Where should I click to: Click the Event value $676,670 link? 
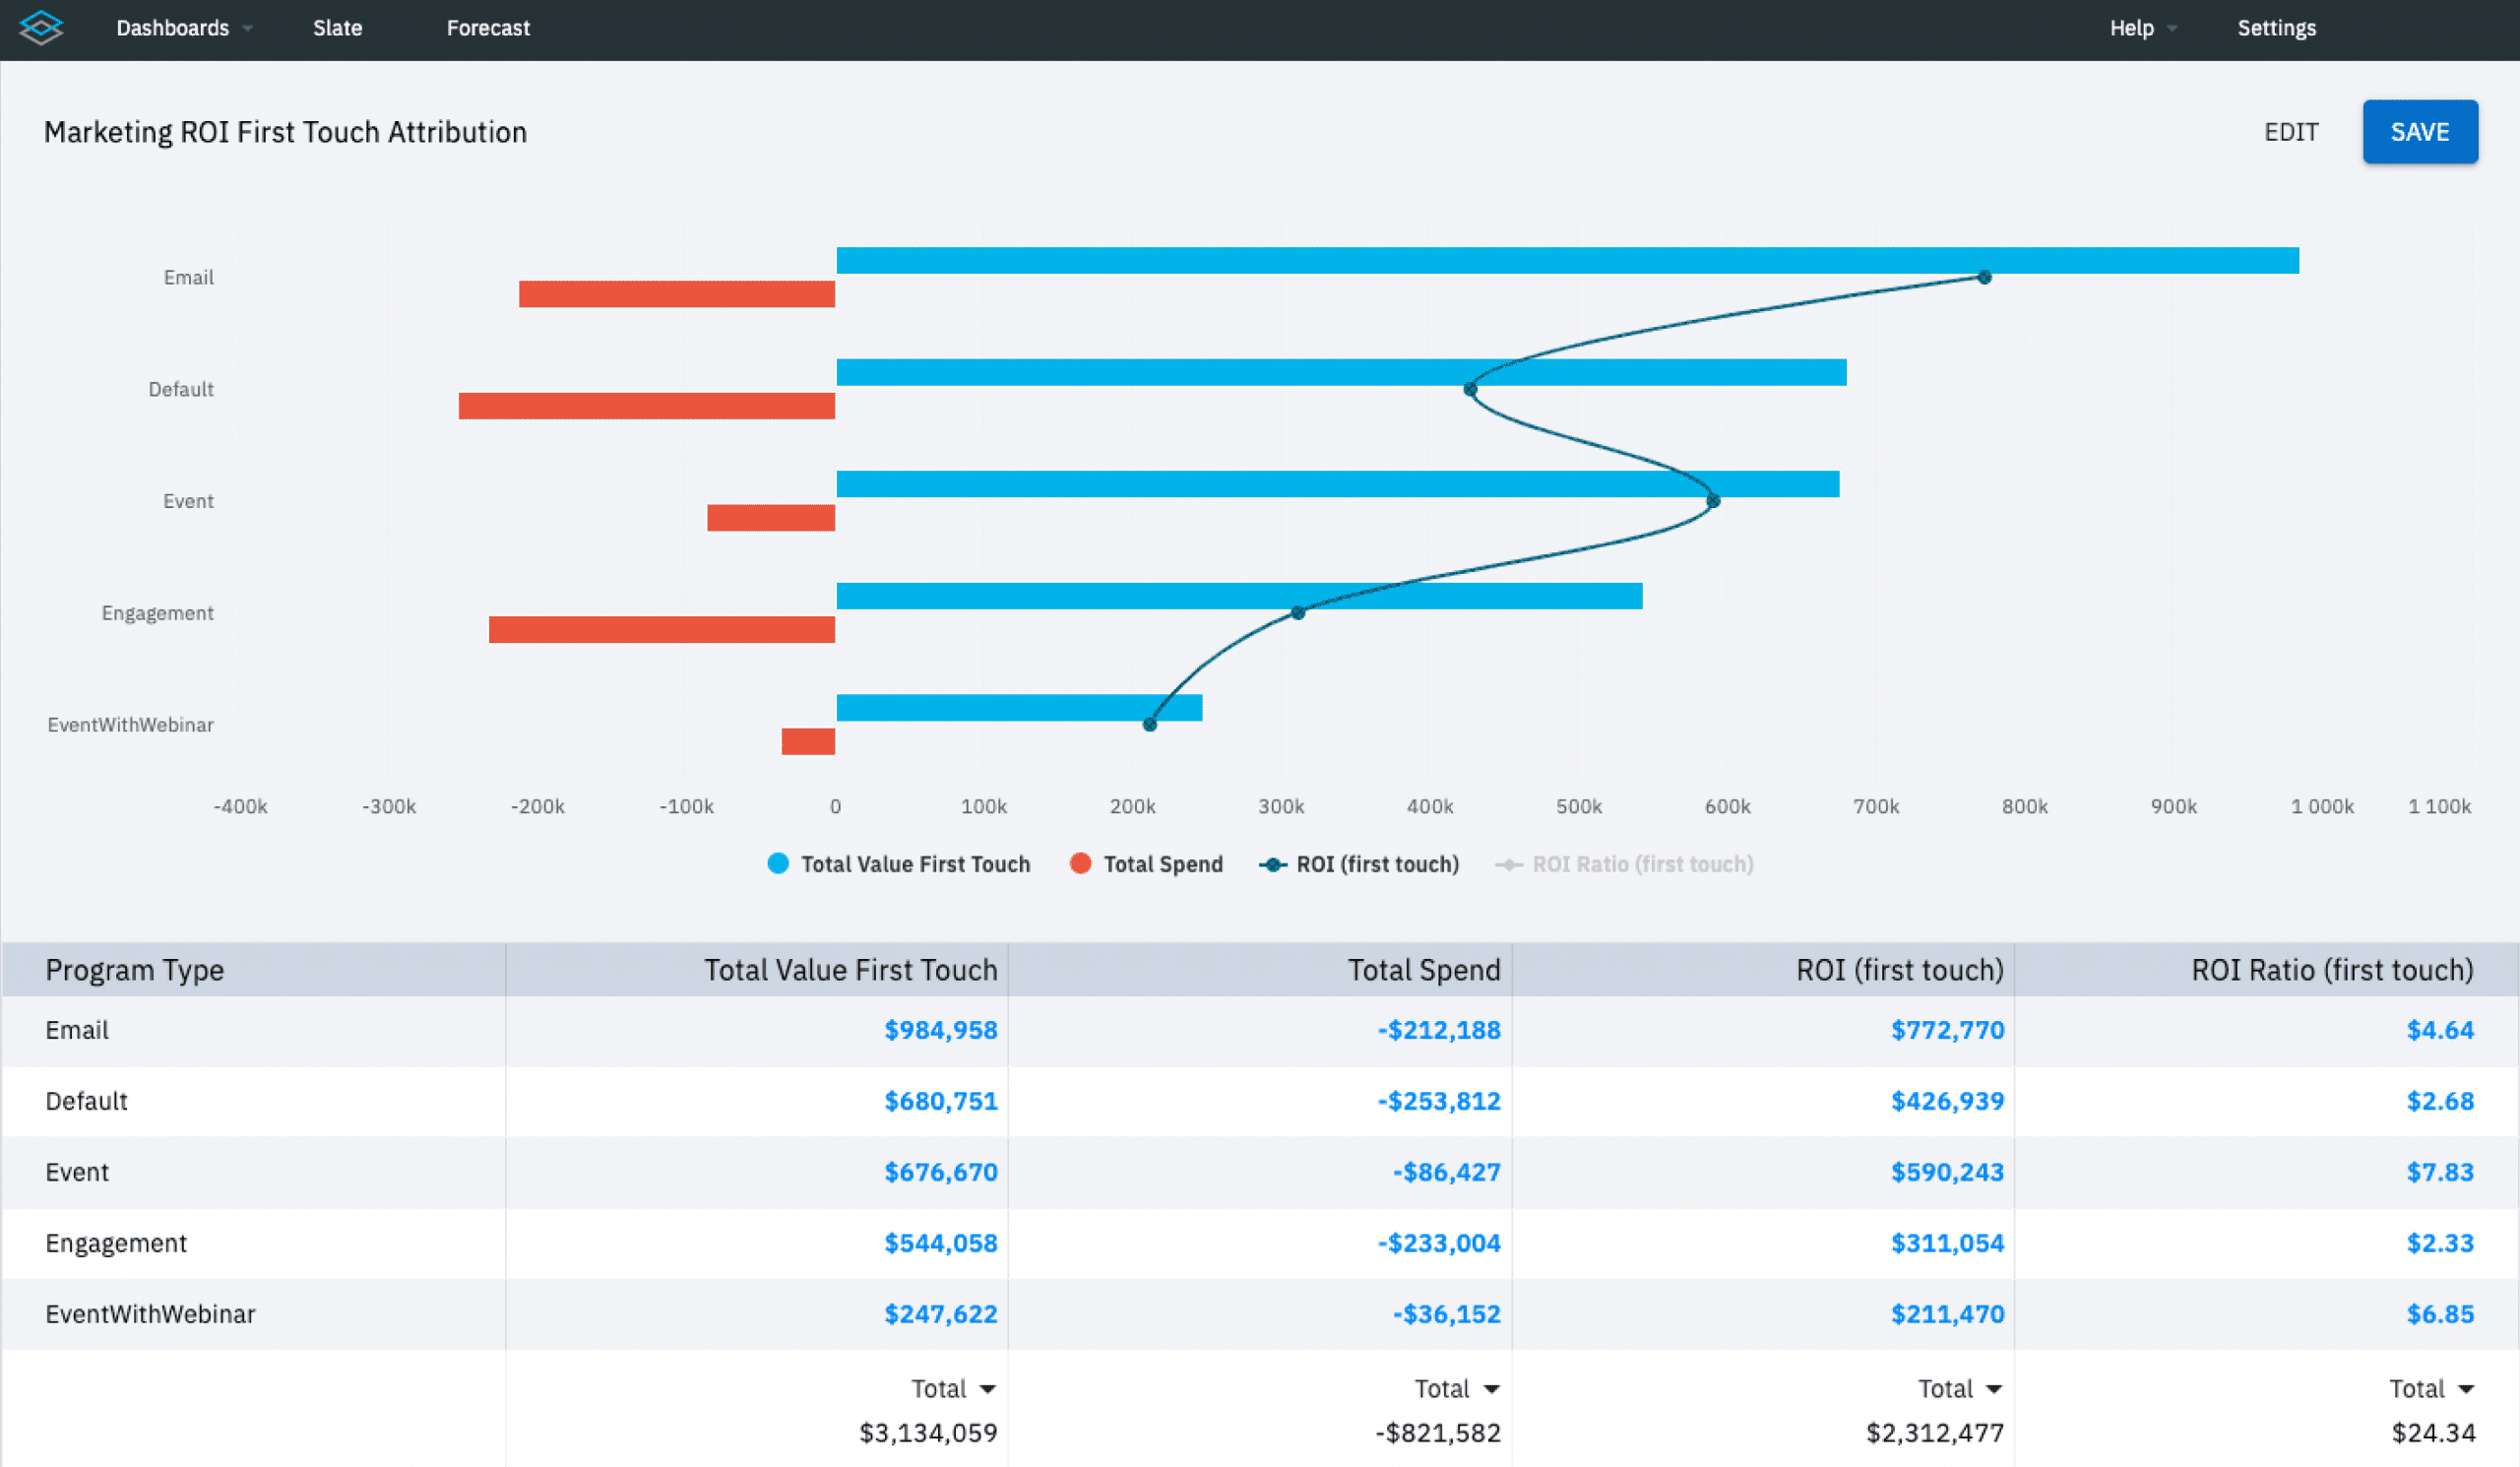(x=941, y=1172)
